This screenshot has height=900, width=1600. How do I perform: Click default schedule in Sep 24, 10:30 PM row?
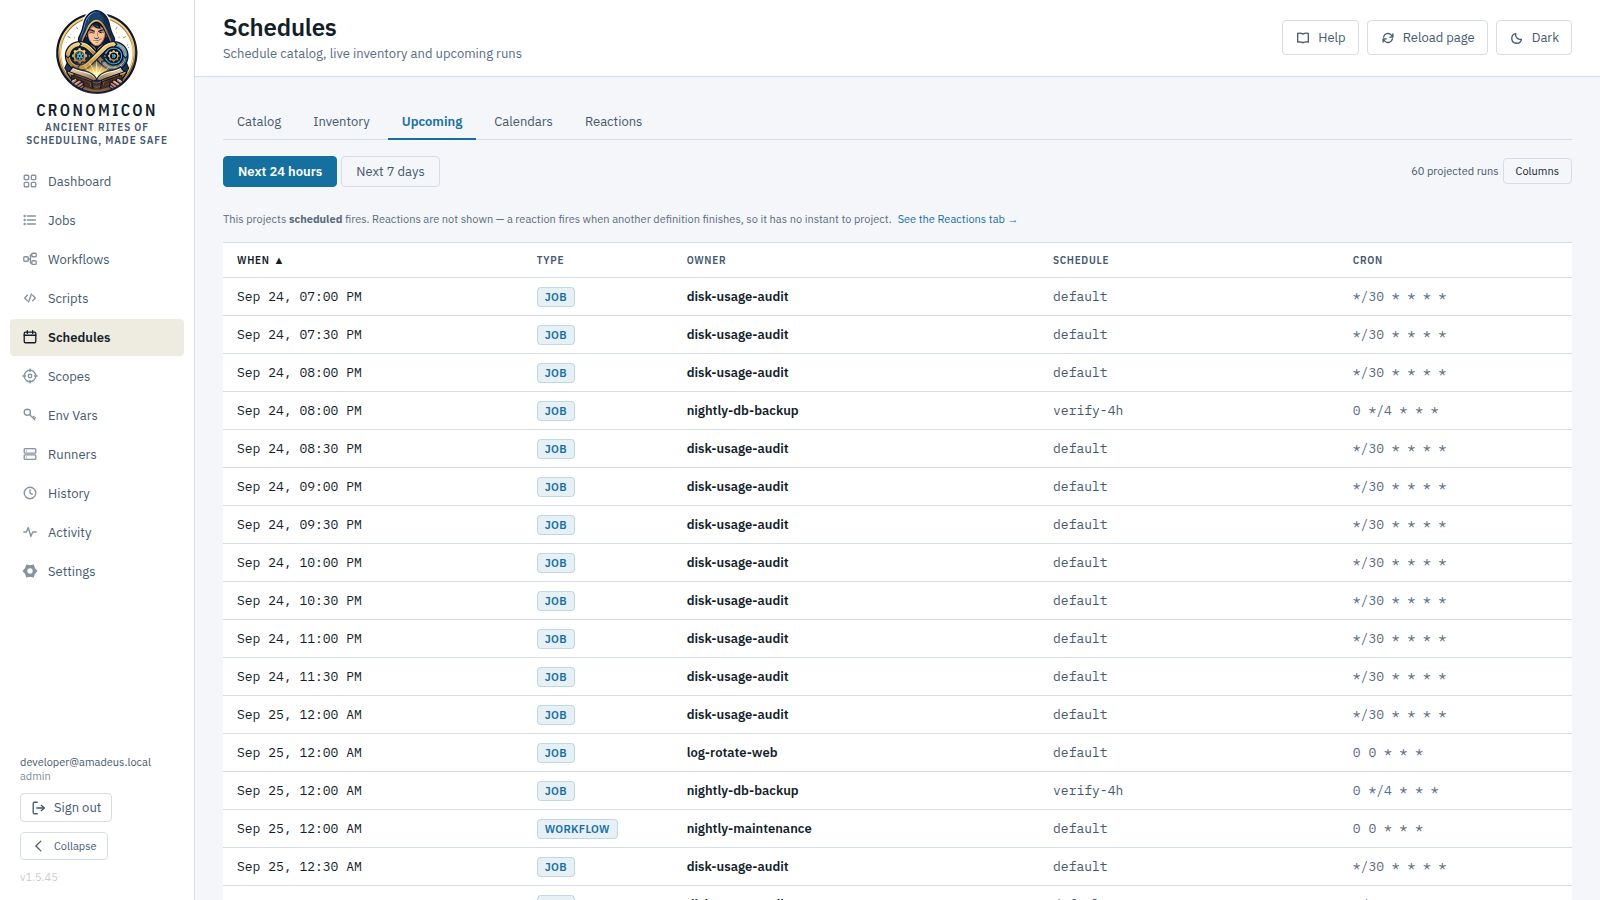[1080, 601]
